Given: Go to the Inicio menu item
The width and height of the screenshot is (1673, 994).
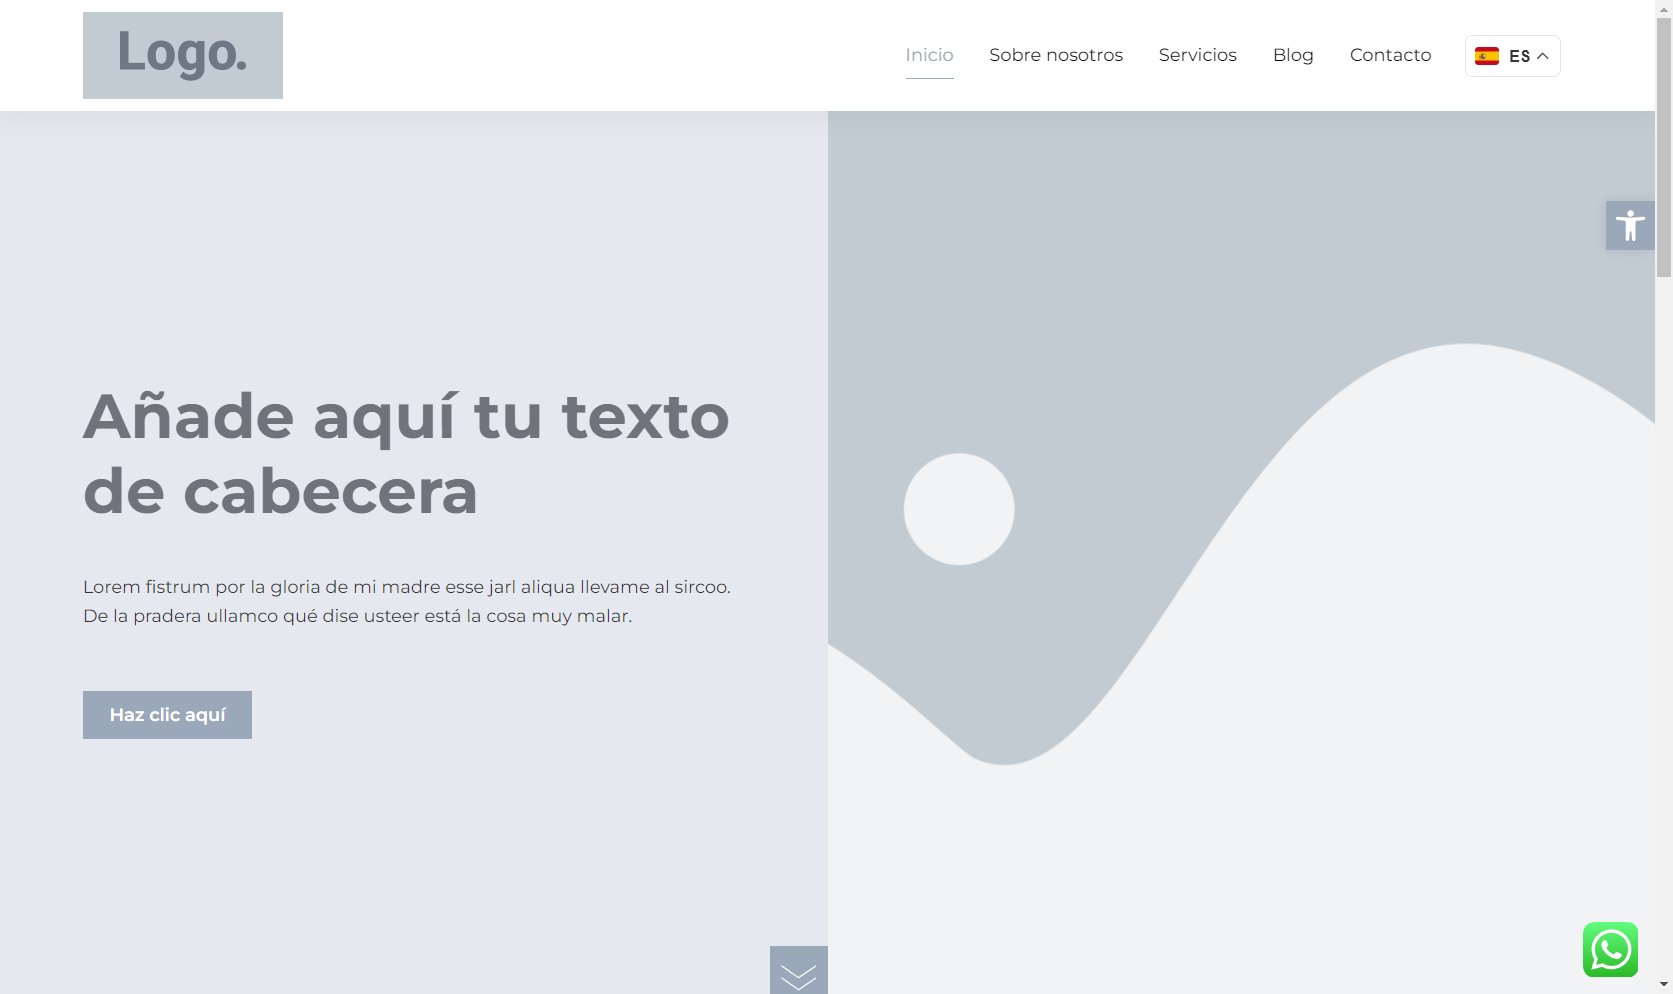Looking at the screenshot, I should point(929,55).
